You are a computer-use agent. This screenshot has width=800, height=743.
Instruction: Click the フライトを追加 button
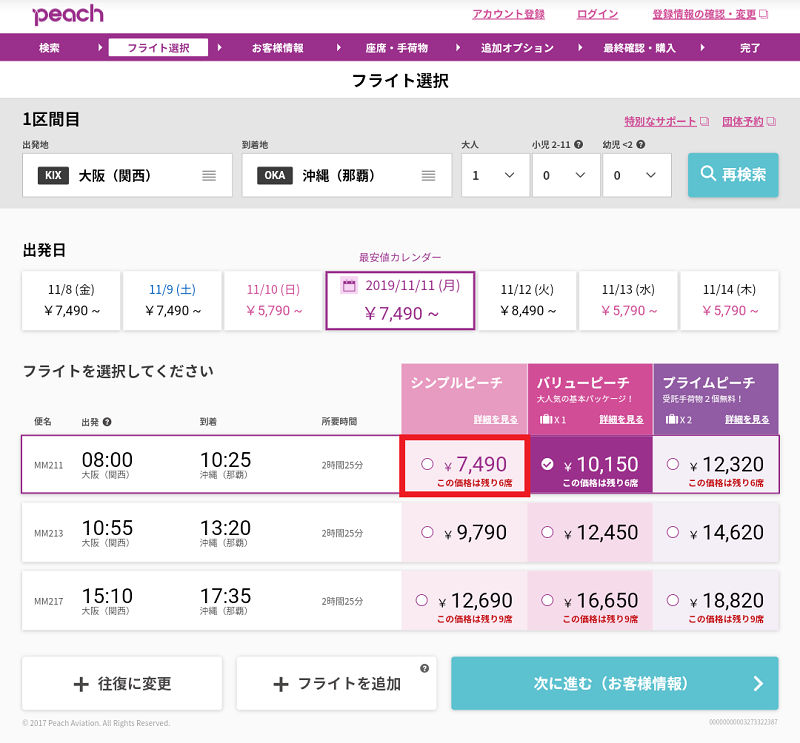point(337,683)
